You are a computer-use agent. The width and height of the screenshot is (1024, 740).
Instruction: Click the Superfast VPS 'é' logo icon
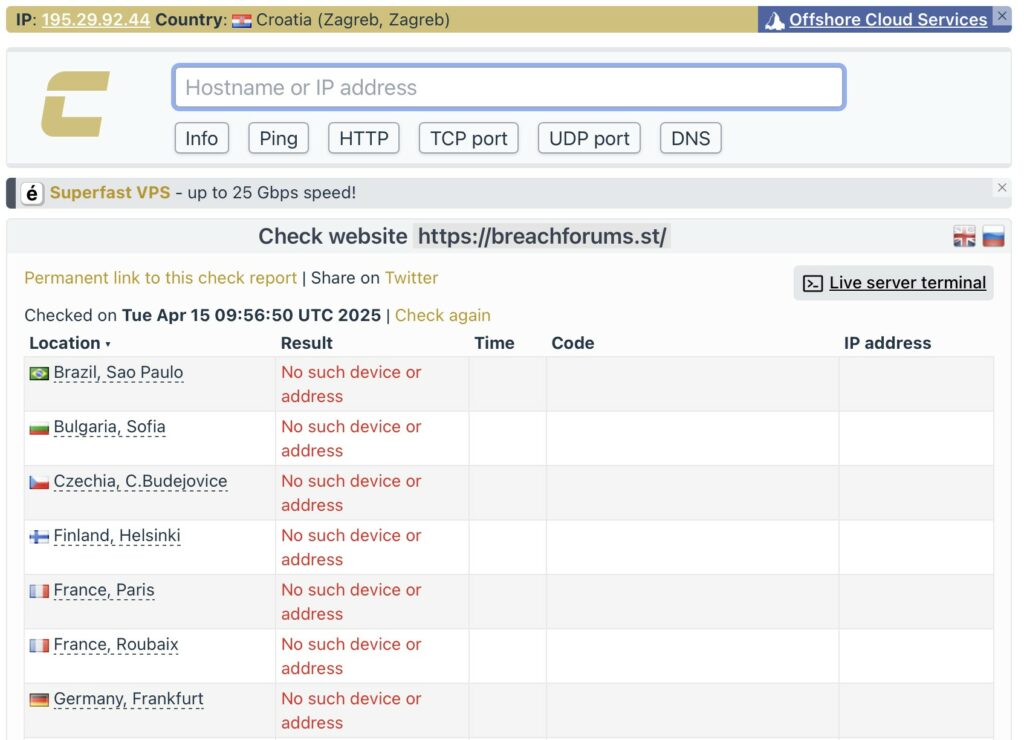(32, 193)
